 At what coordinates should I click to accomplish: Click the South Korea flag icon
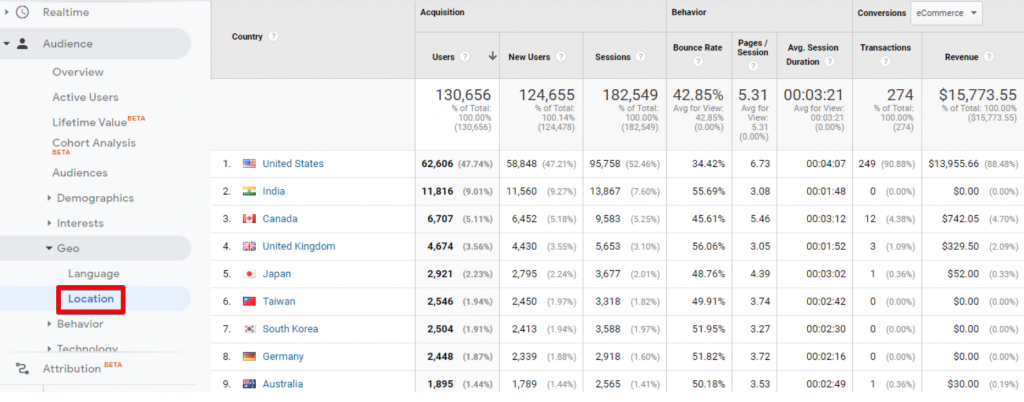249,329
